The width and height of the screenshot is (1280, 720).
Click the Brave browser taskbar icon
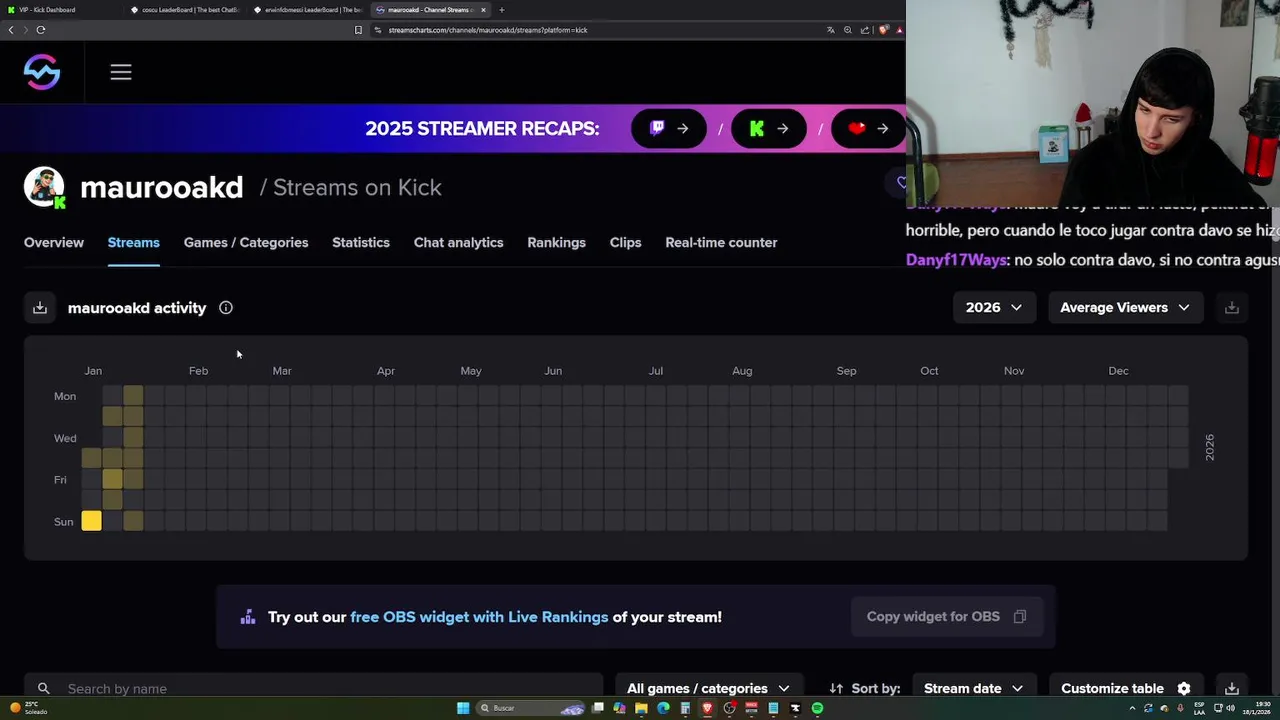[707, 708]
